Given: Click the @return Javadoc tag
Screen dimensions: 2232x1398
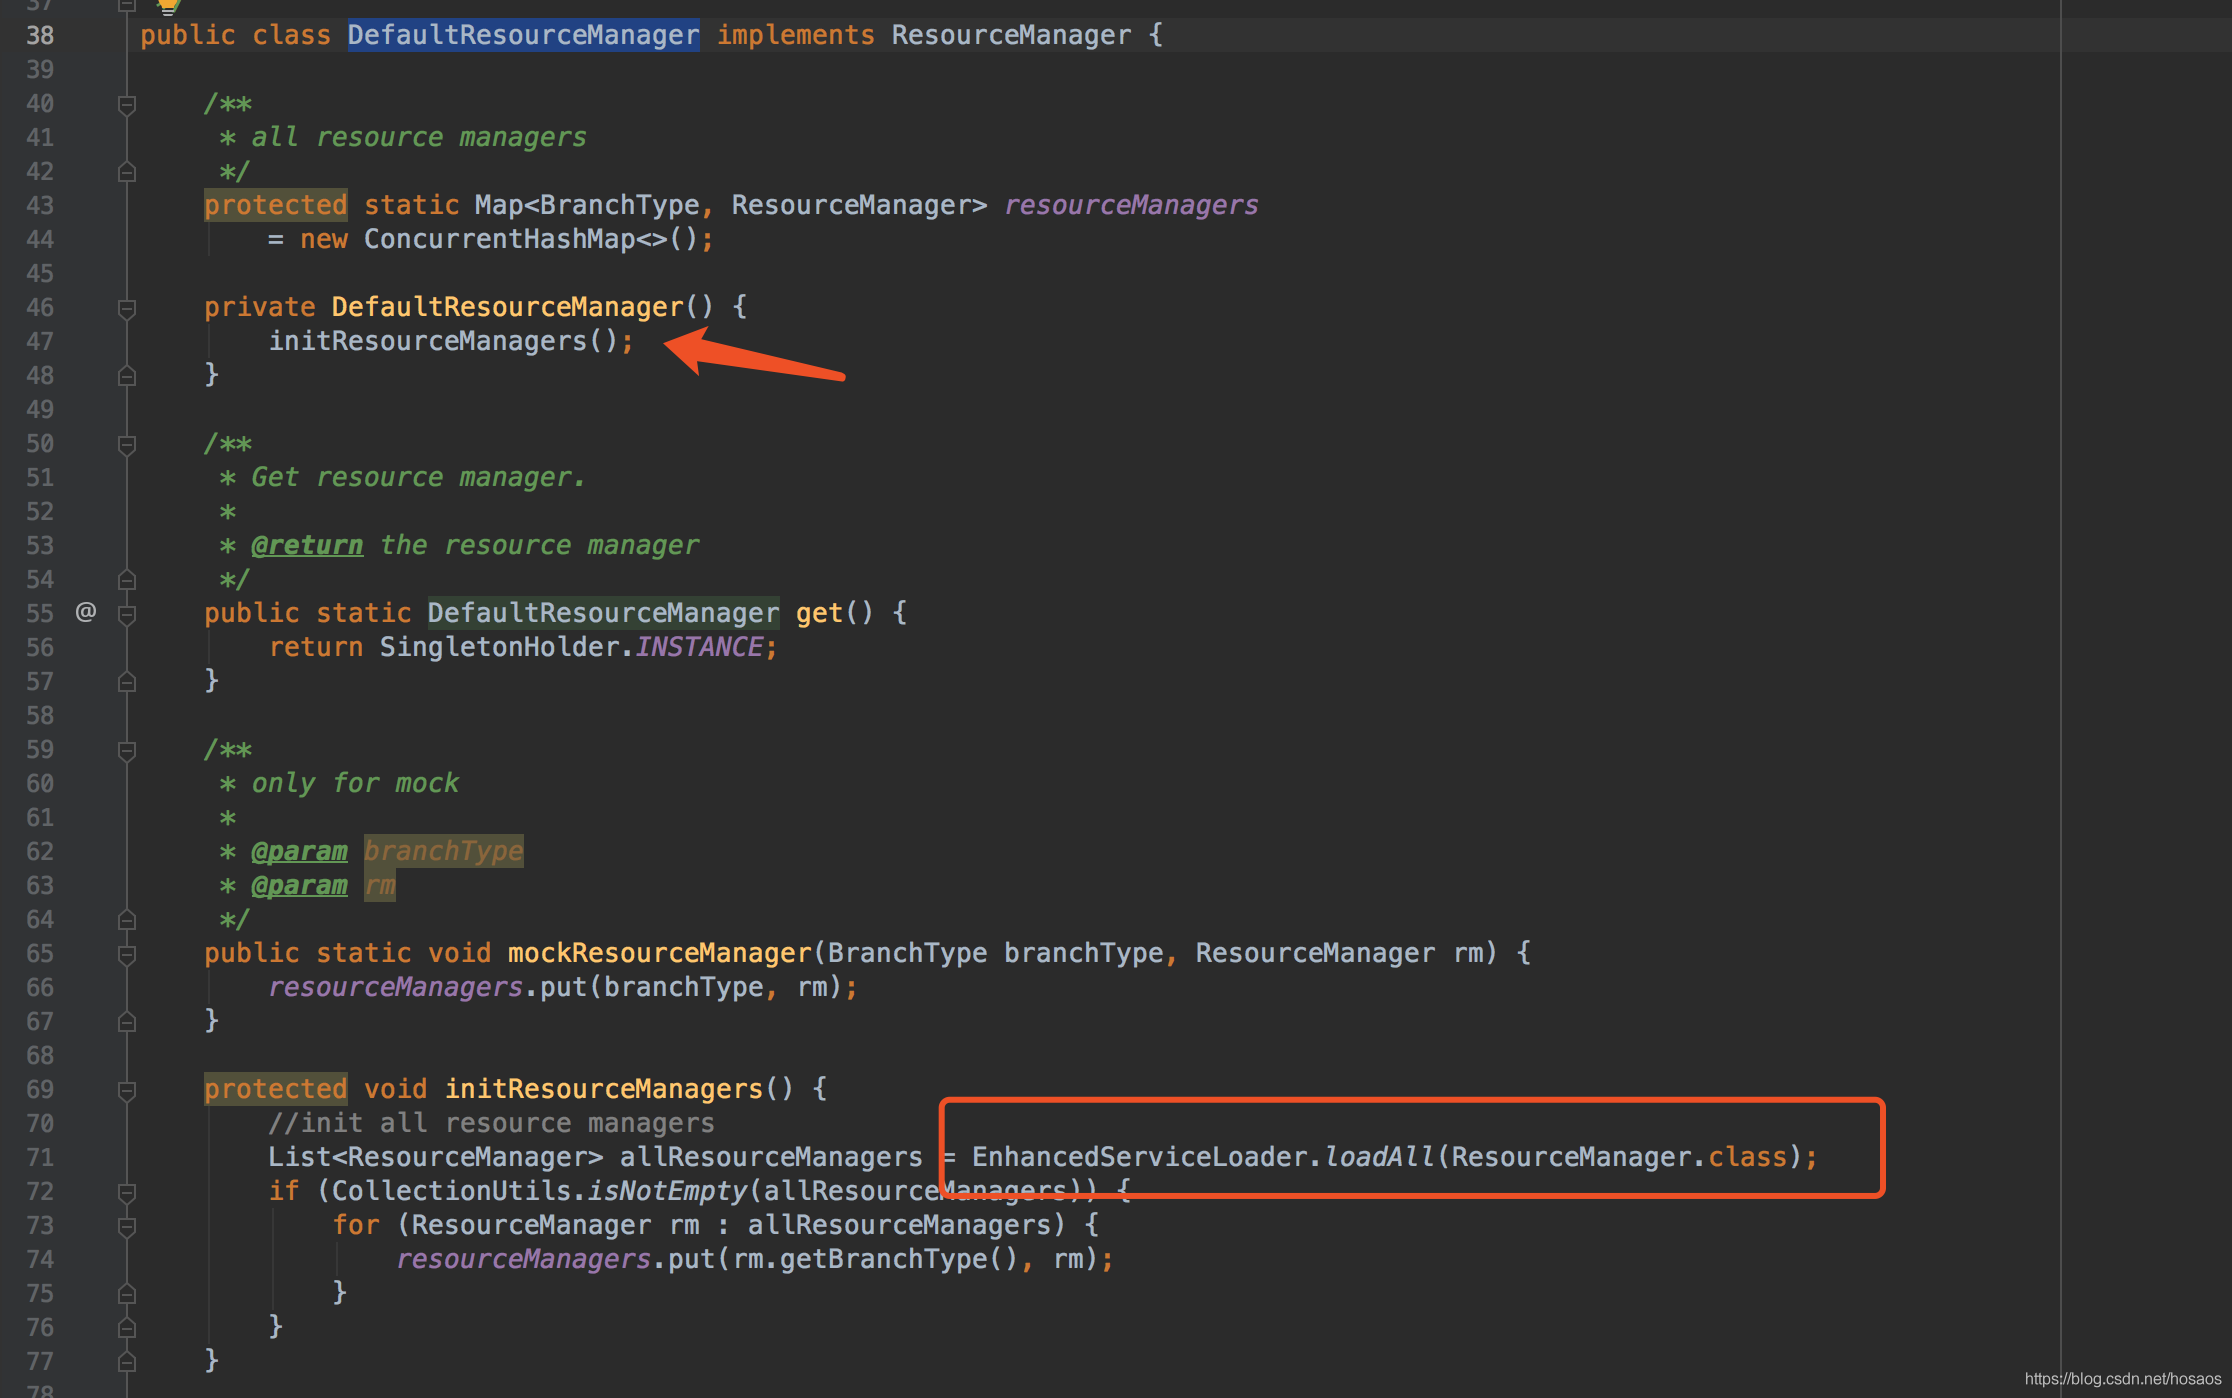Looking at the screenshot, I should (x=307, y=545).
